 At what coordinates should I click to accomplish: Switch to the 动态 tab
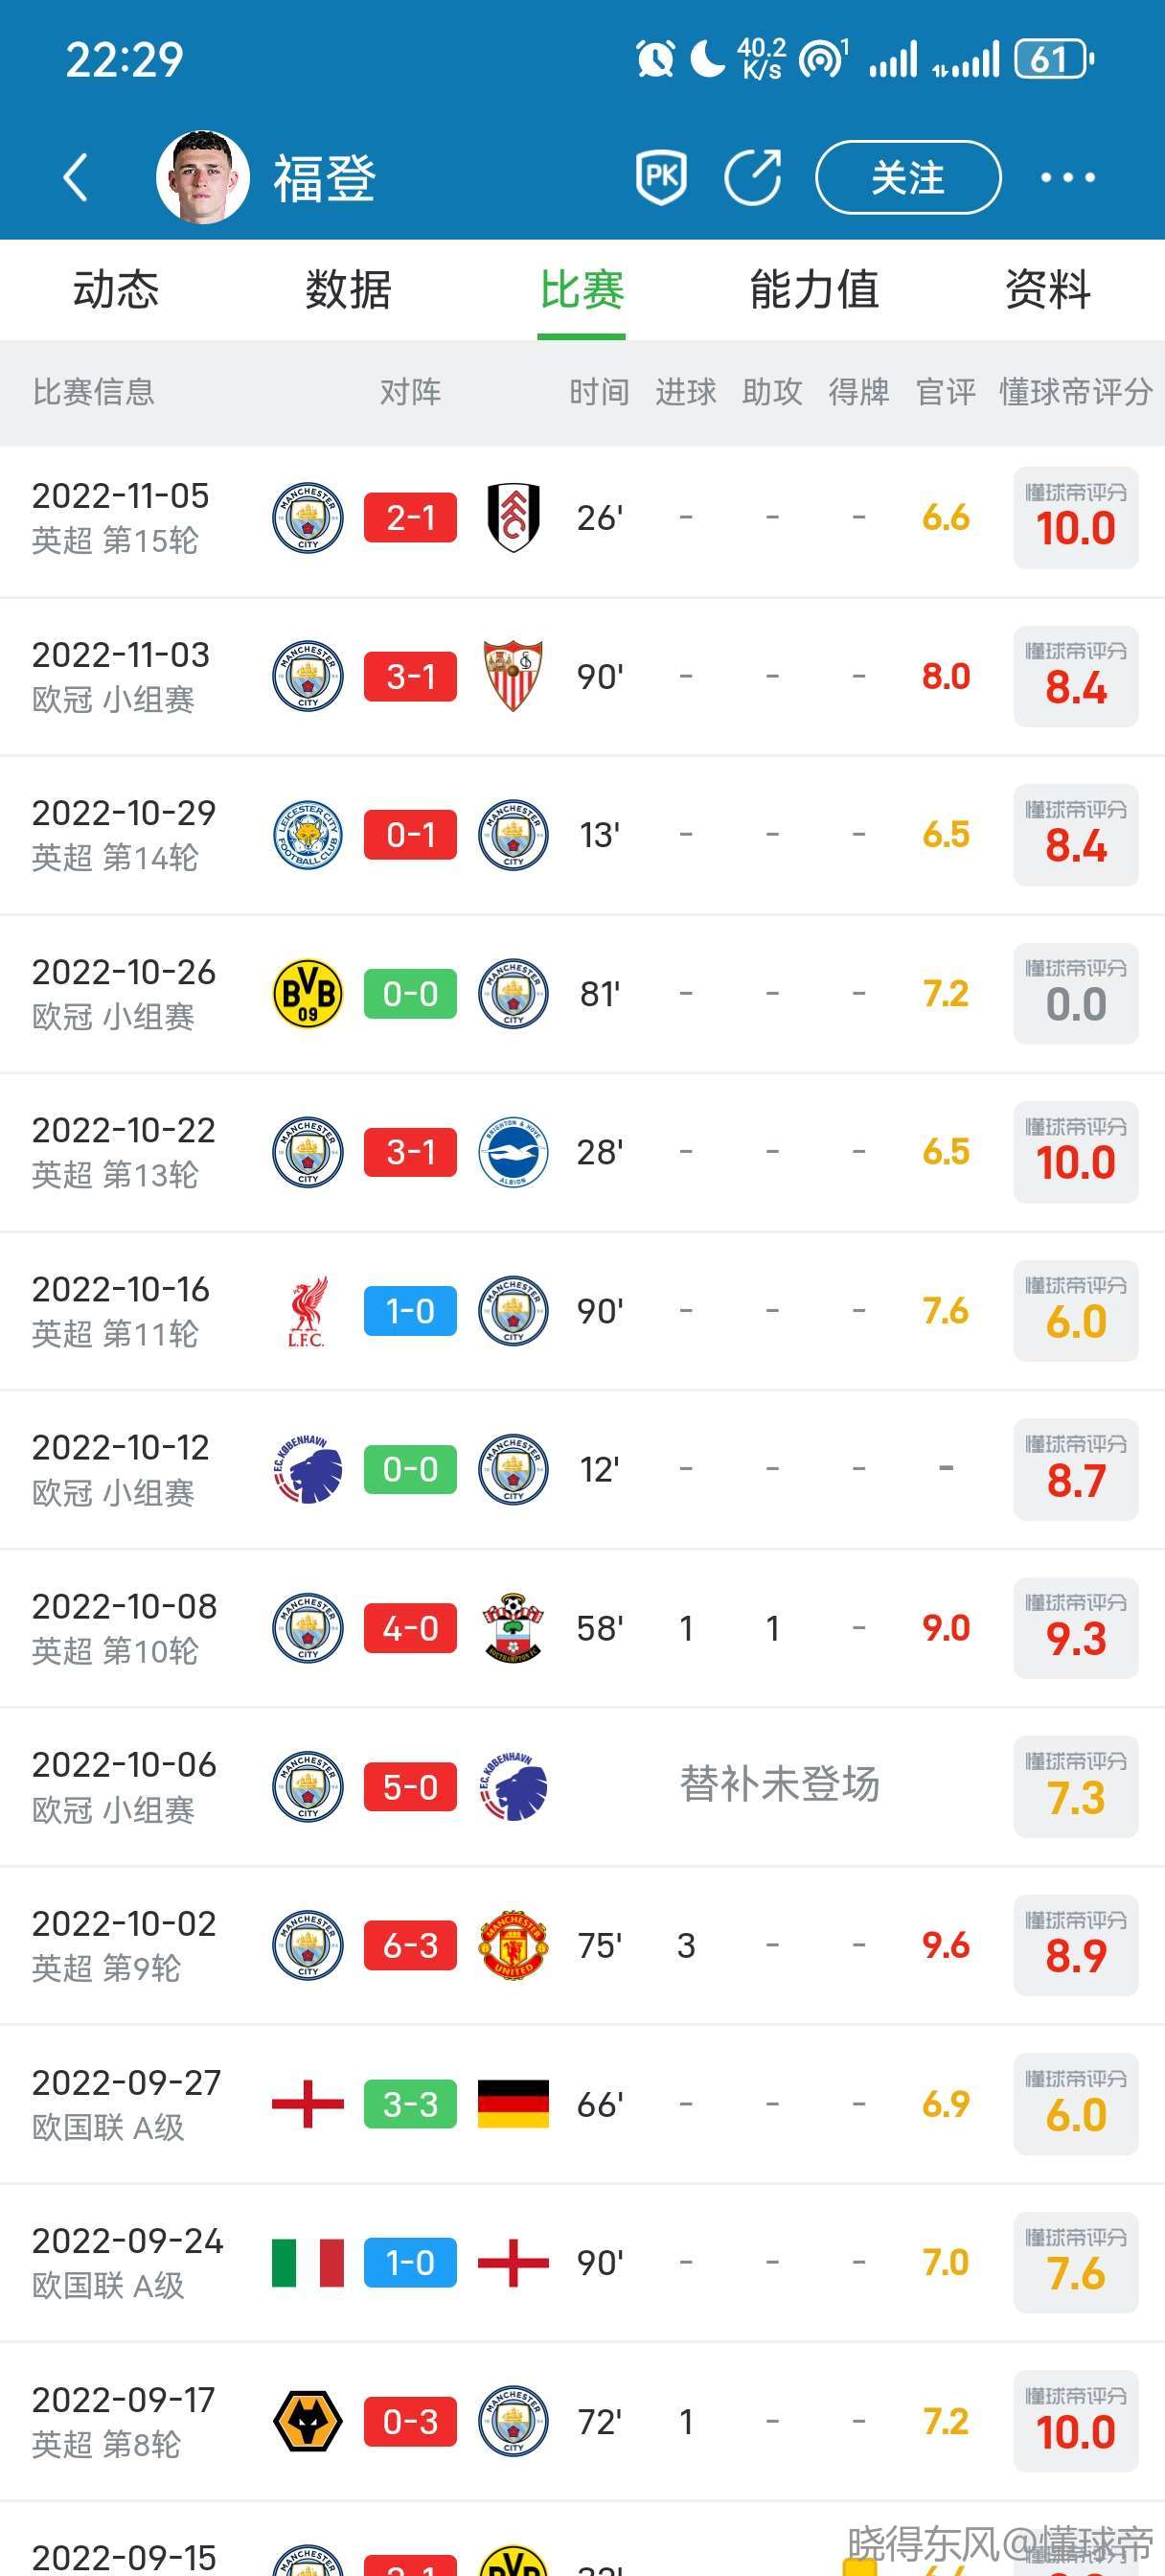tap(116, 290)
